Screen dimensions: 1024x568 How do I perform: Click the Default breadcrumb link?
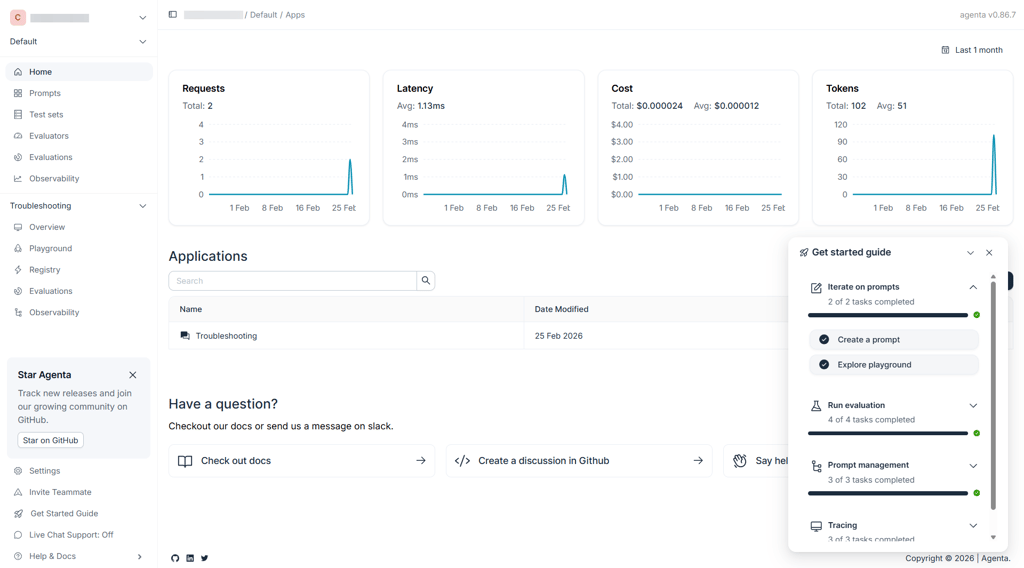tap(263, 14)
